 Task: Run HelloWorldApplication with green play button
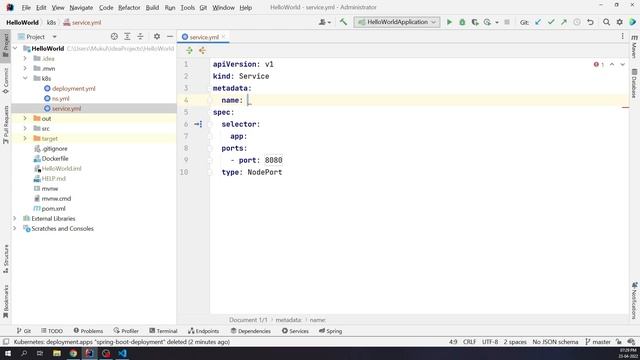pyautogui.click(x=449, y=22)
